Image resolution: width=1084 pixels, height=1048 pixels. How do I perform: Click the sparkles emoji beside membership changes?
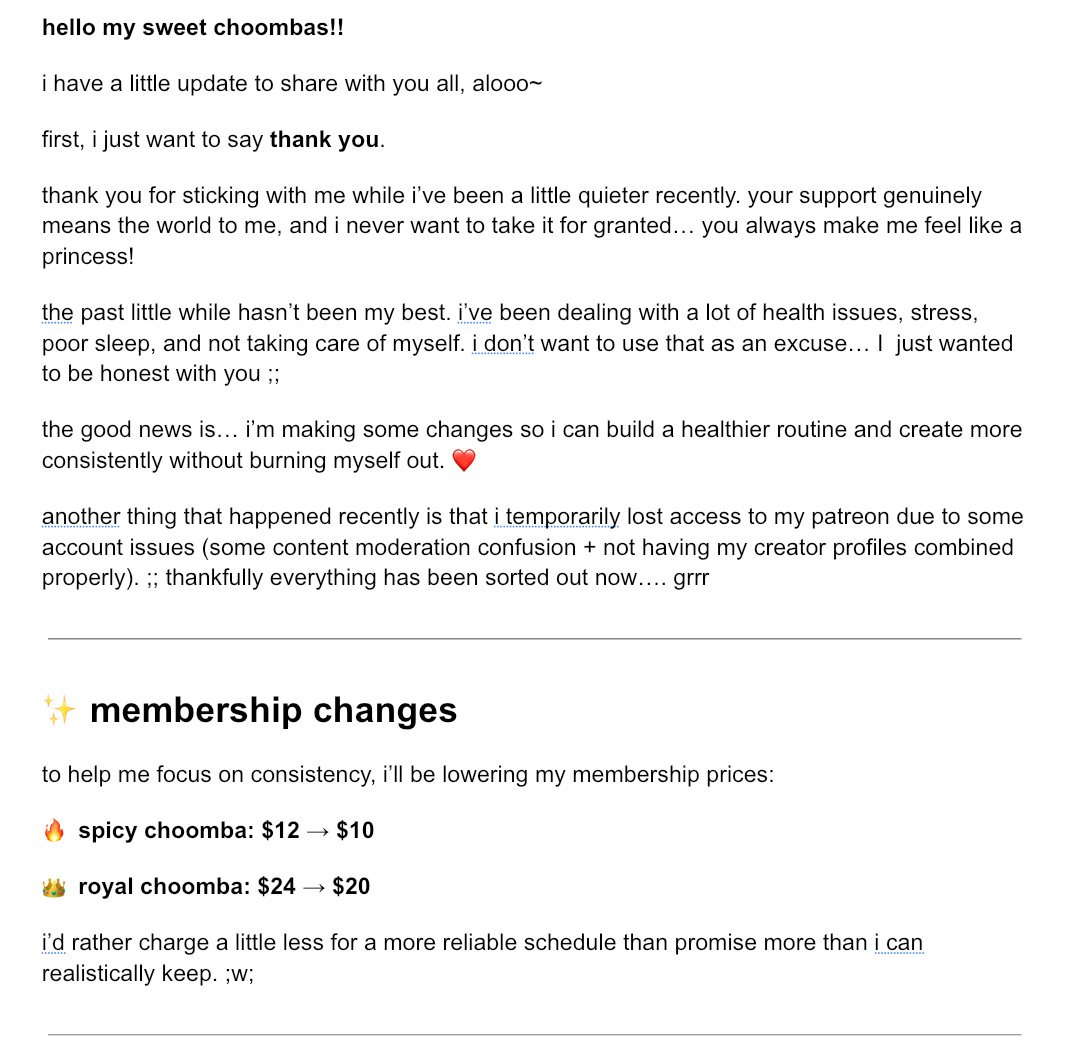59,710
